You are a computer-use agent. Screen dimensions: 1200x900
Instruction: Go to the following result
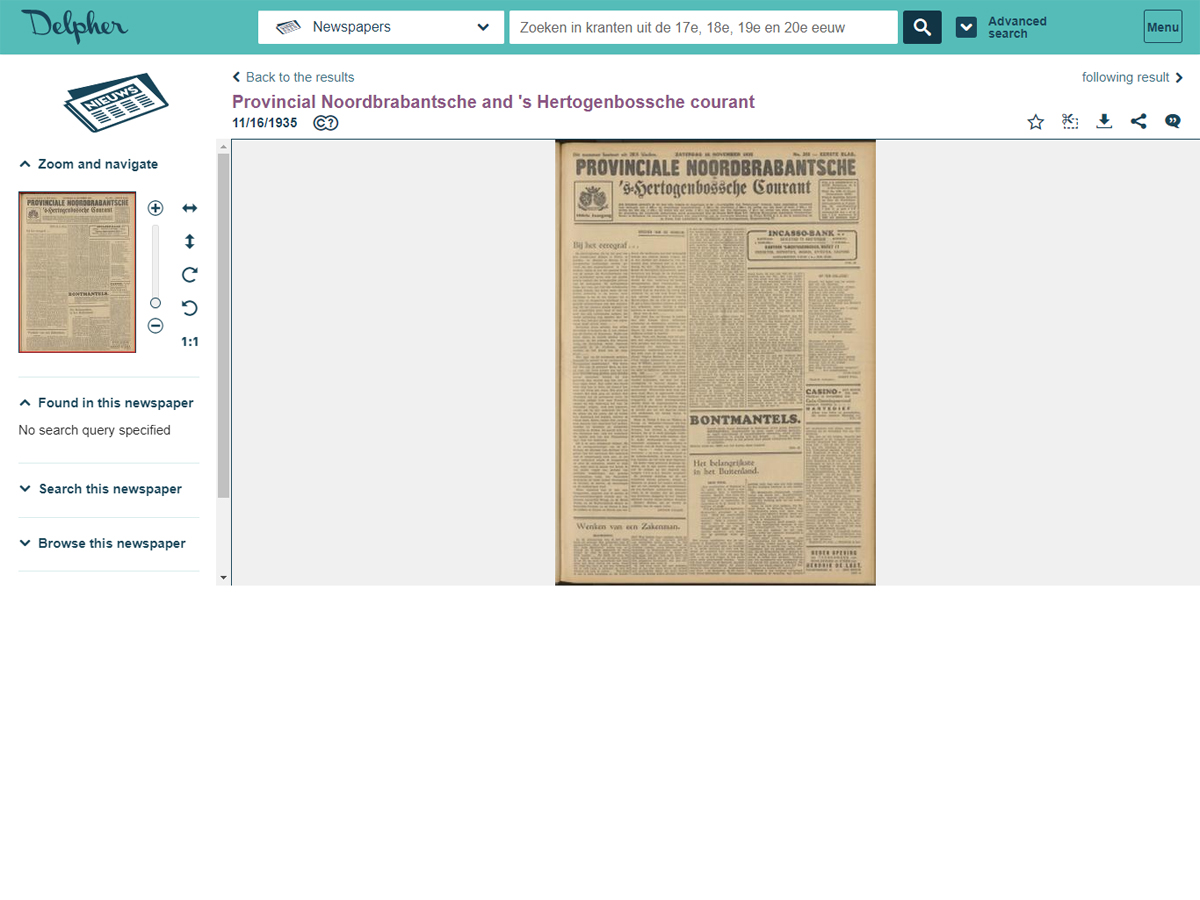coord(1132,77)
